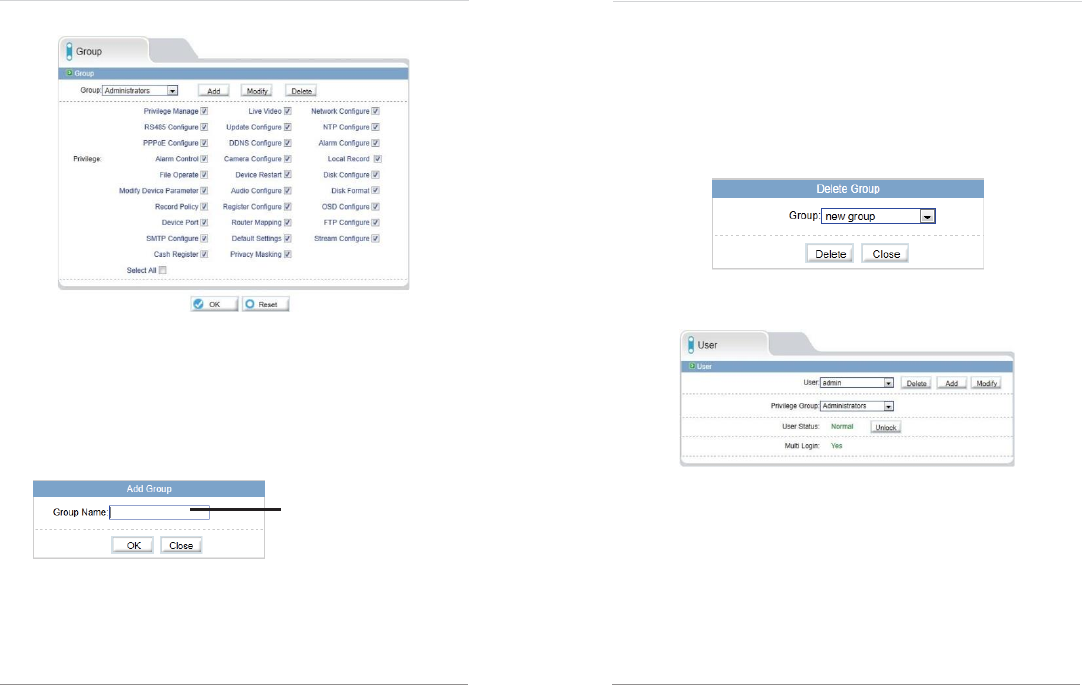
Task: Toggle the Live Video checkbox
Action: click(288, 111)
